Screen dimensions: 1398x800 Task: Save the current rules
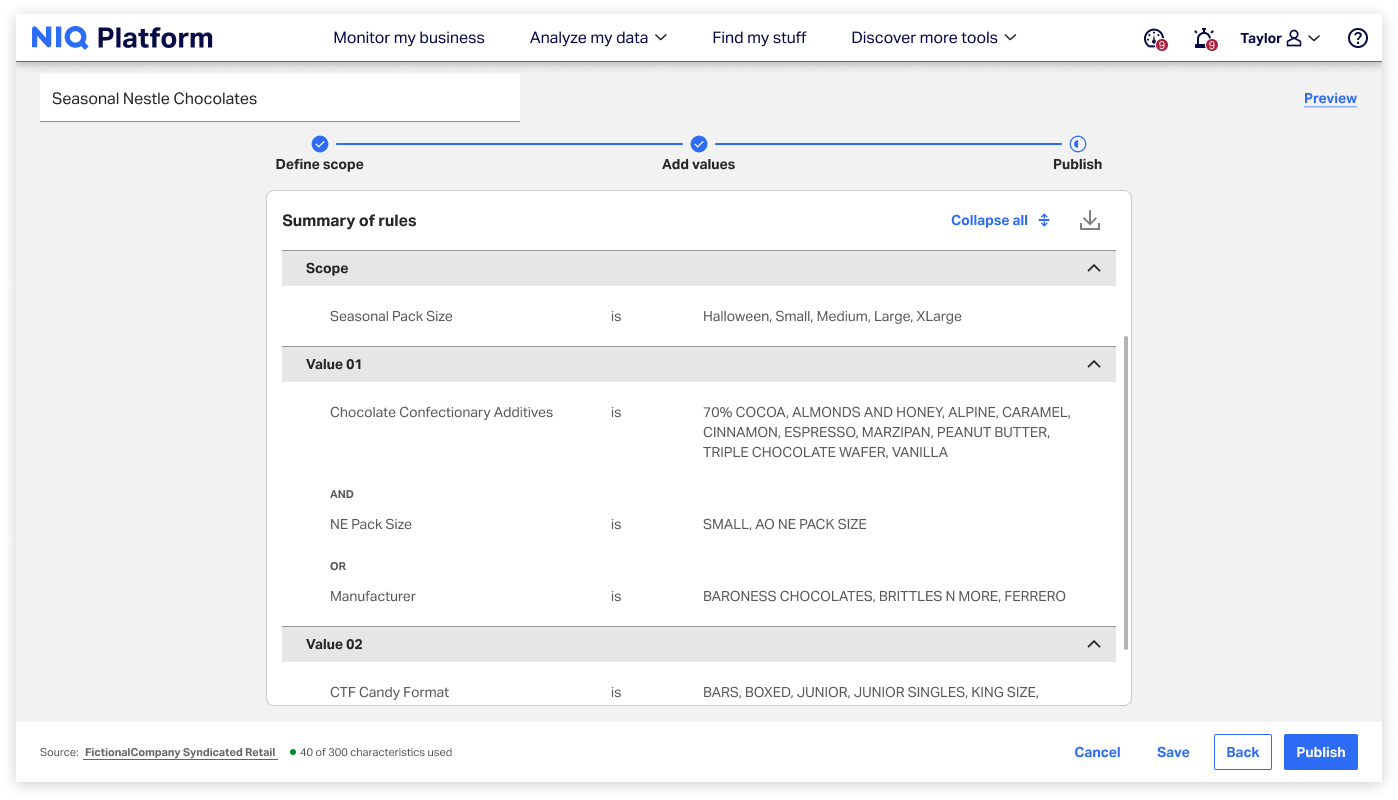(1173, 752)
